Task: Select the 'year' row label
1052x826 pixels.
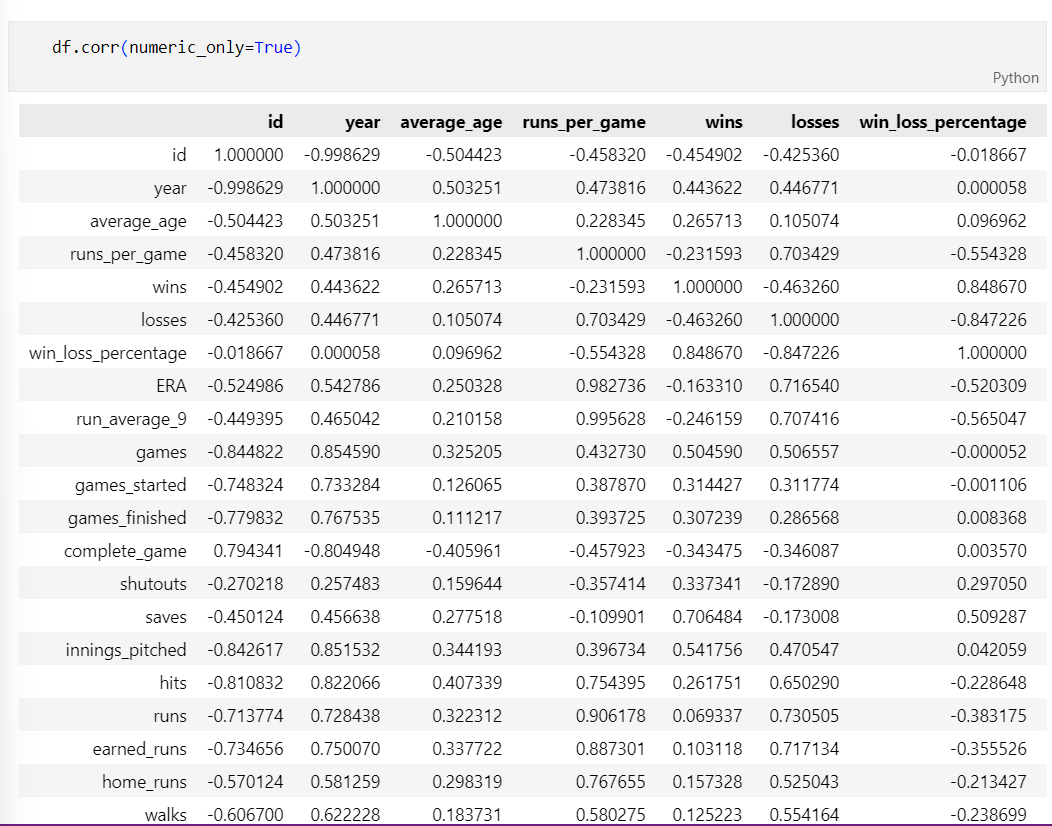Action: 170,188
